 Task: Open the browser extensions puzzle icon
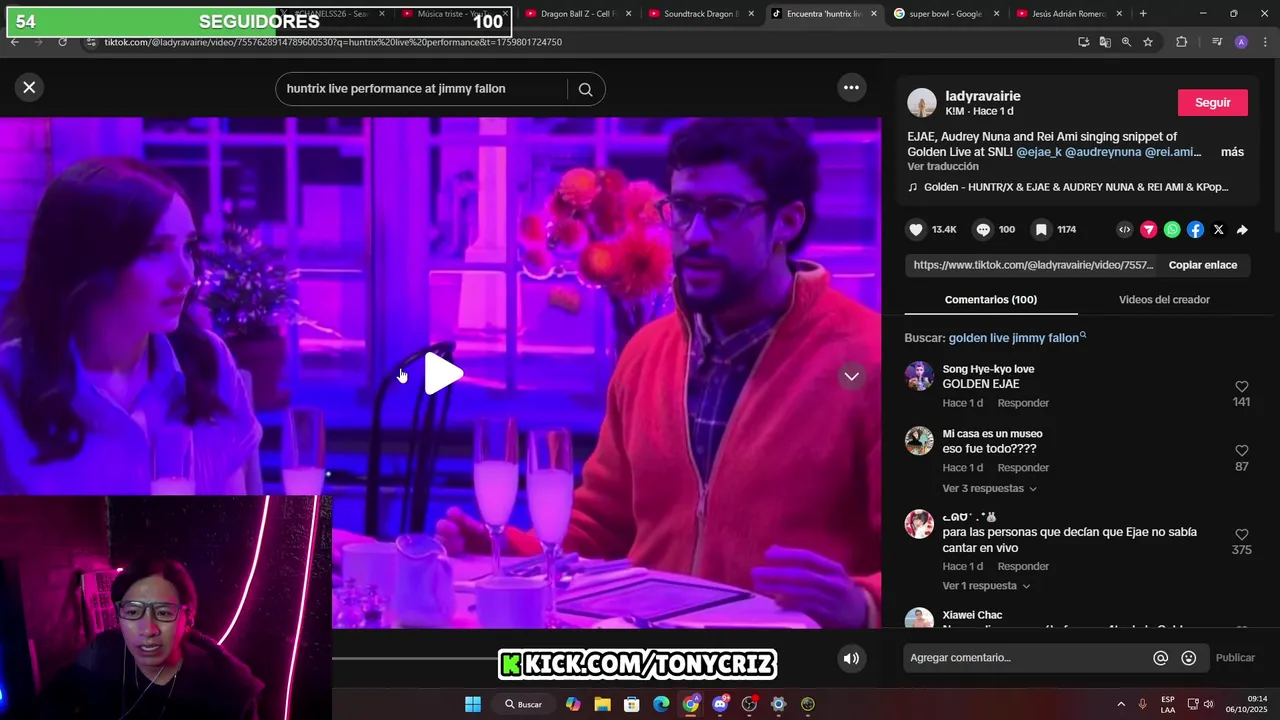point(1182,42)
